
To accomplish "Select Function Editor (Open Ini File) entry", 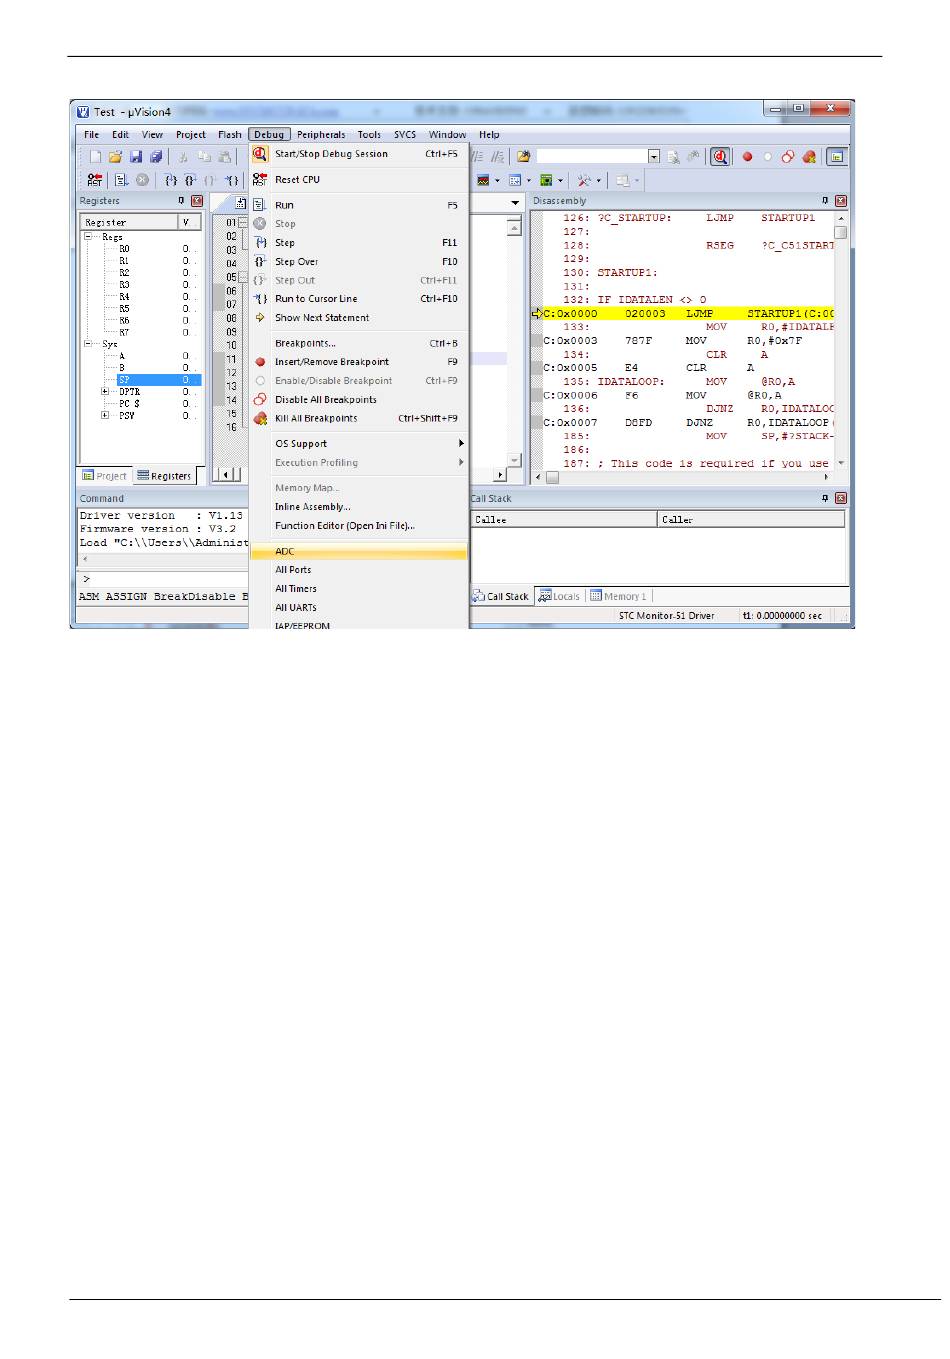I will (x=359, y=526).
